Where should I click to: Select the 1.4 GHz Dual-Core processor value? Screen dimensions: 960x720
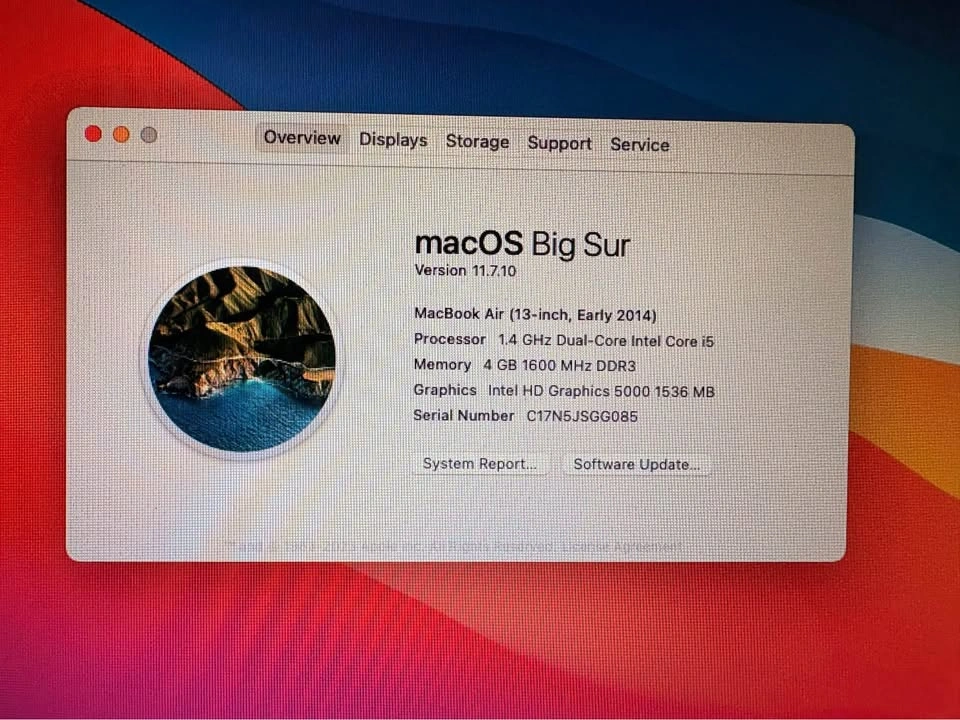tap(606, 341)
